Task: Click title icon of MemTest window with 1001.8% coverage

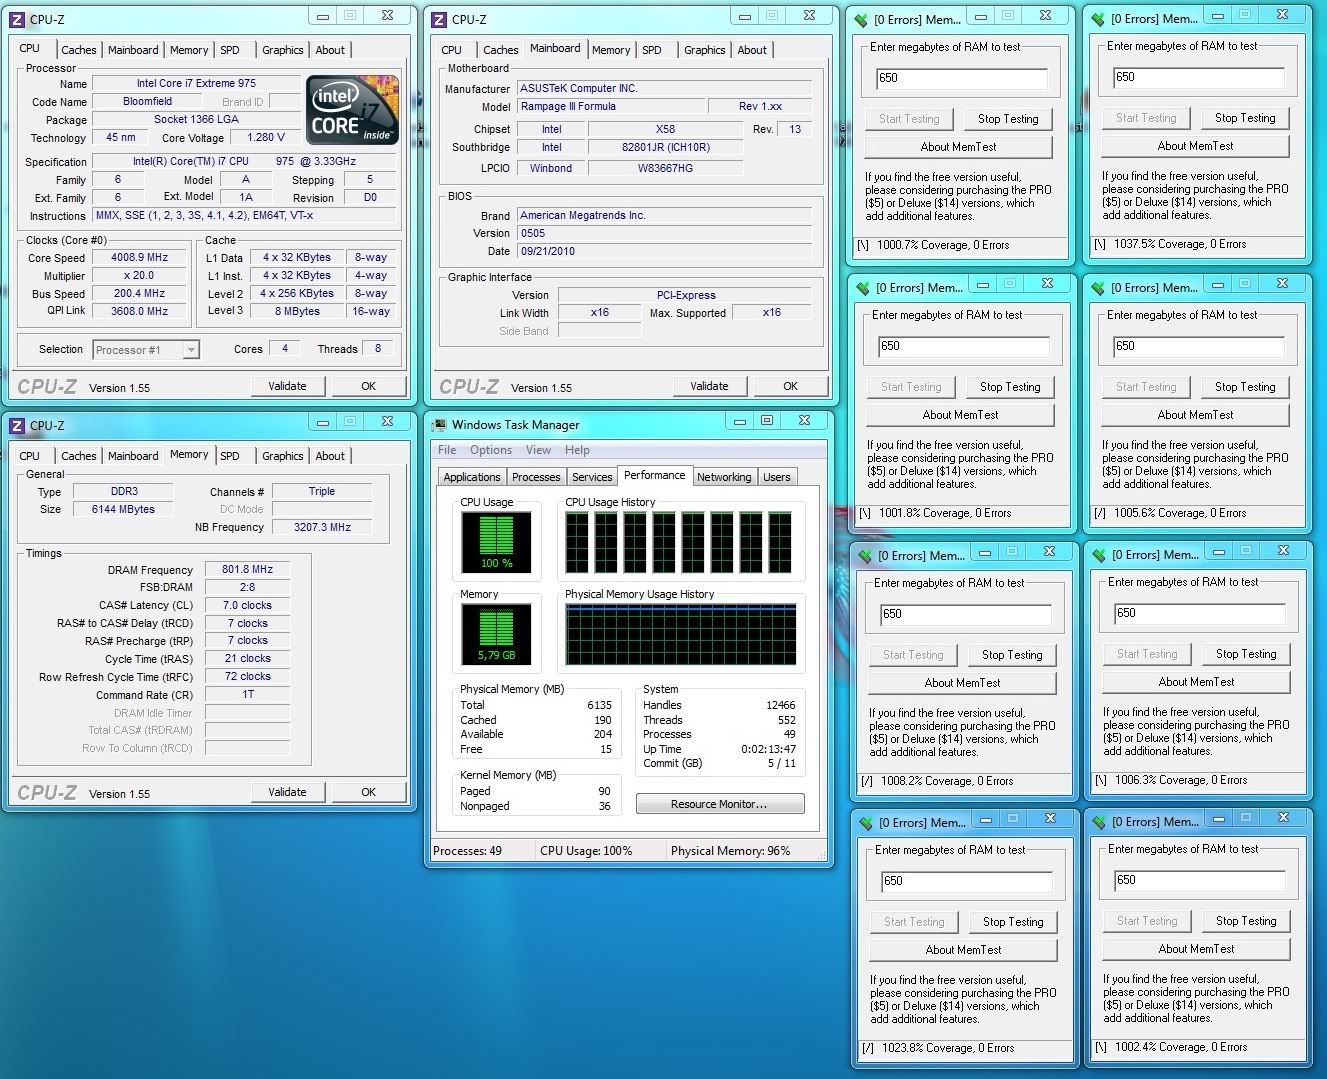Action: click(x=863, y=288)
